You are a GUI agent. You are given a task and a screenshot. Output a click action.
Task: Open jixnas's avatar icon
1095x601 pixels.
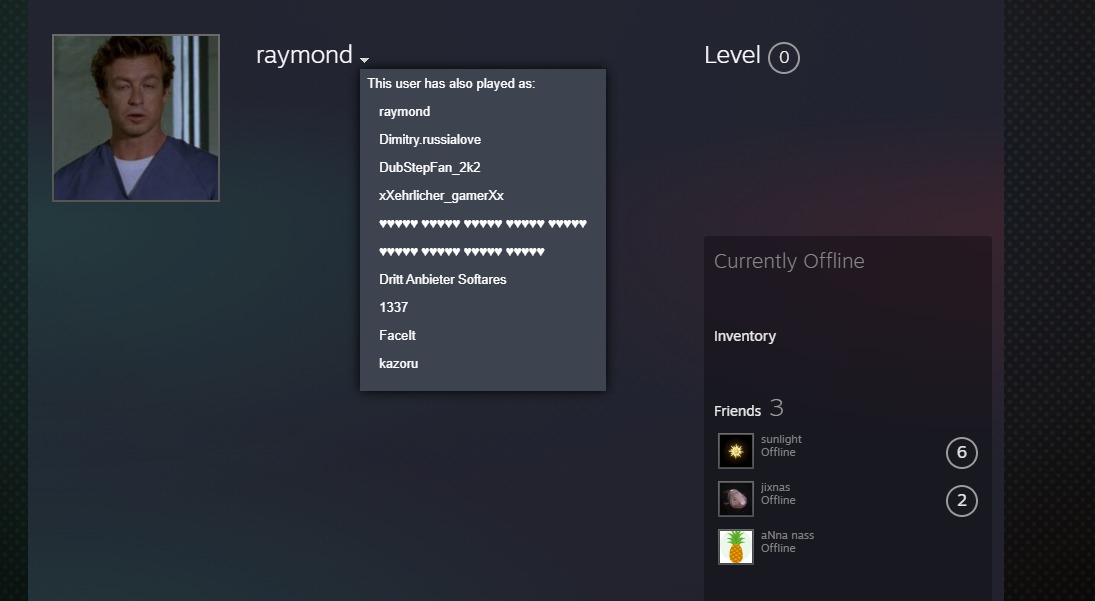coord(736,499)
